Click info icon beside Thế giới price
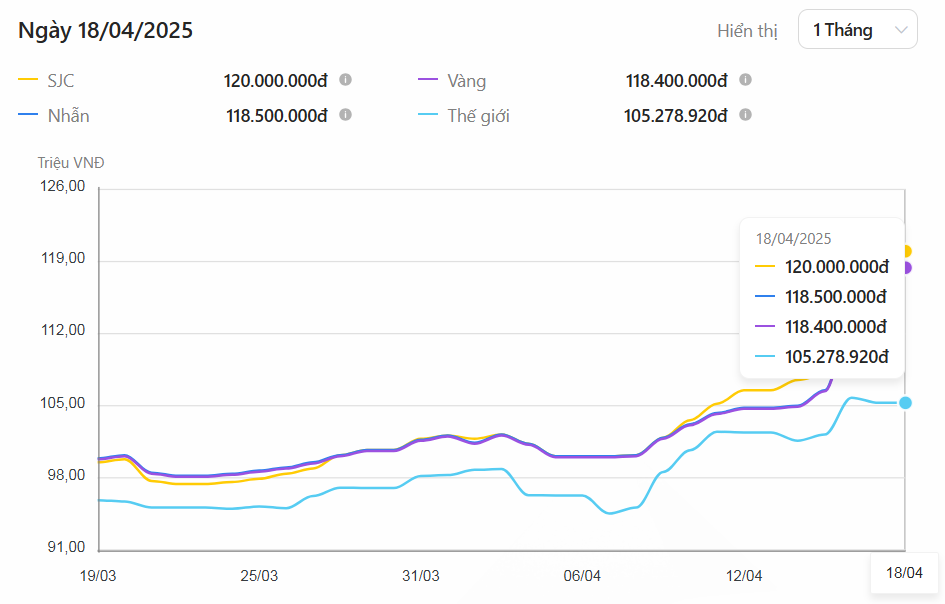The width and height of the screenshot is (945, 604). tap(745, 115)
